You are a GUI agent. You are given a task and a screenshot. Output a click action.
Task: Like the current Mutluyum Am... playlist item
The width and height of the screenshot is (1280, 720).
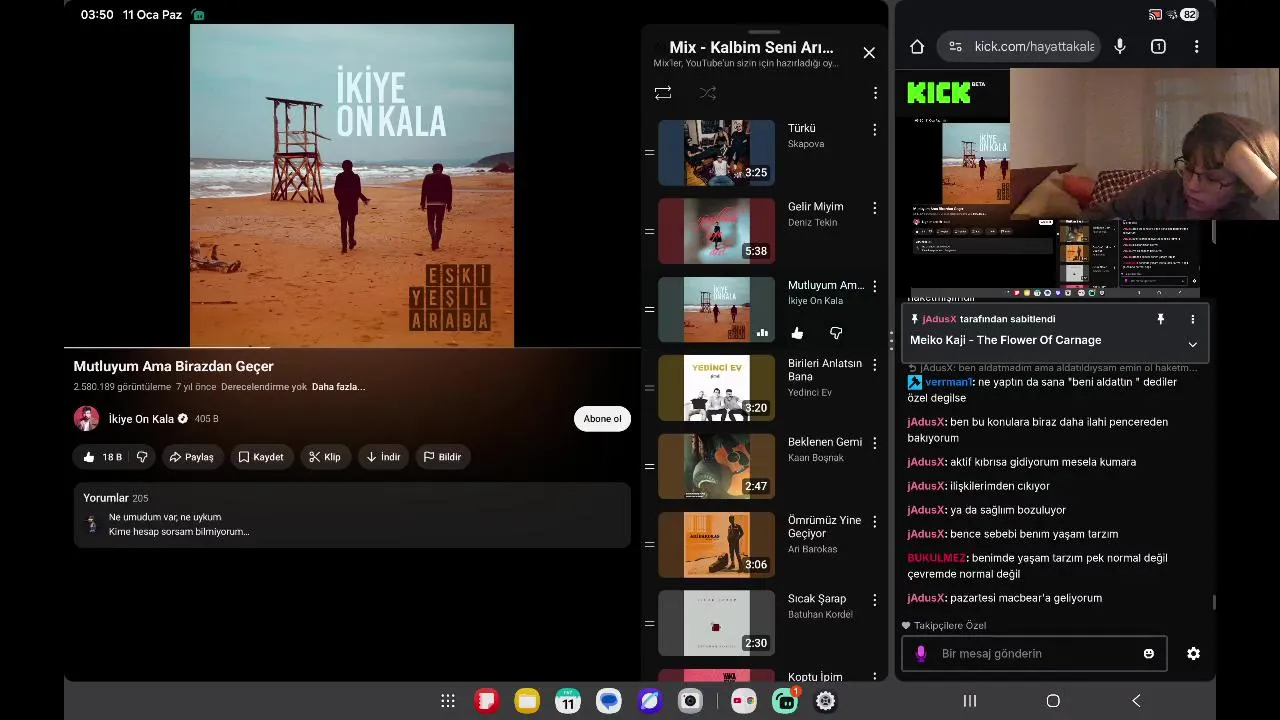click(x=797, y=333)
